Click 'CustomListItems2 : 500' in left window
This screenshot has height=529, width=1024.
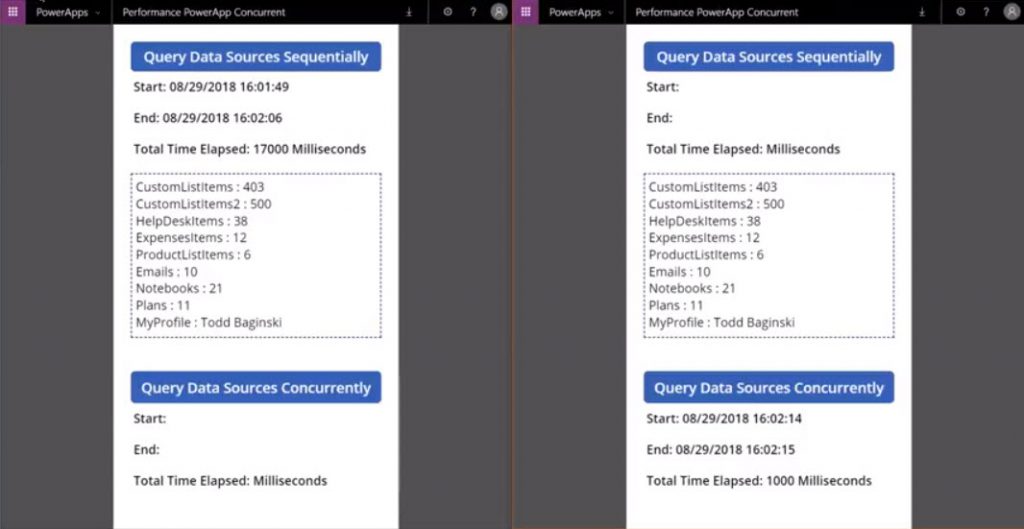(x=204, y=204)
